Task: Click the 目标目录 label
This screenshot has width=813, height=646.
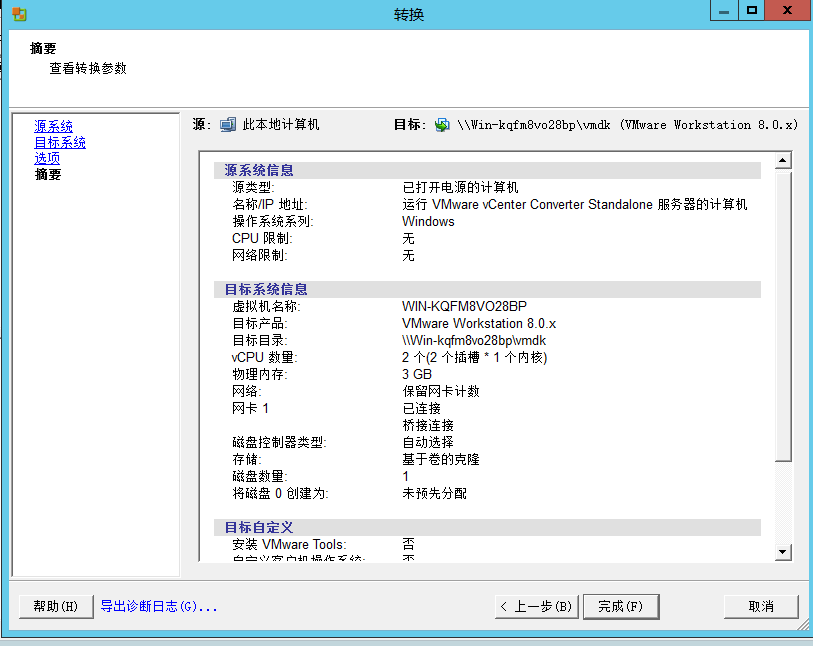Action: click(260, 341)
